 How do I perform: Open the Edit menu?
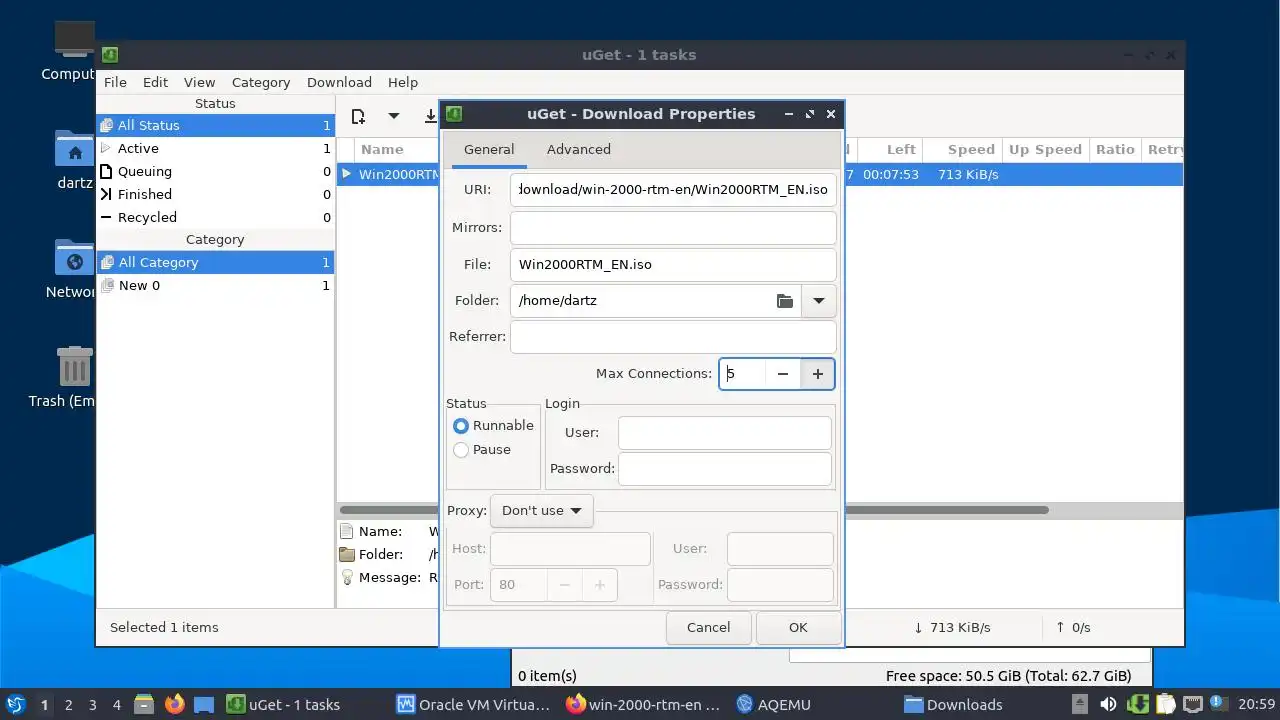155,83
